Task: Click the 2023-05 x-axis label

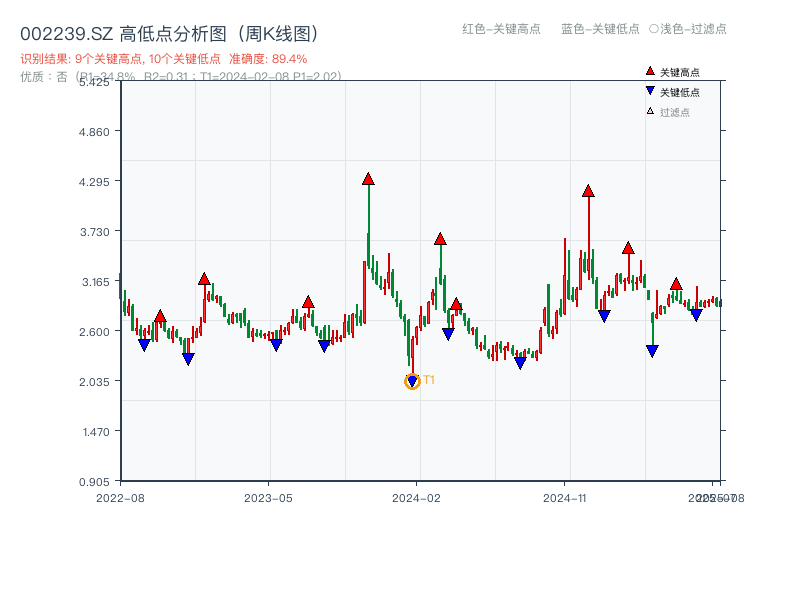Action: click(268, 498)
